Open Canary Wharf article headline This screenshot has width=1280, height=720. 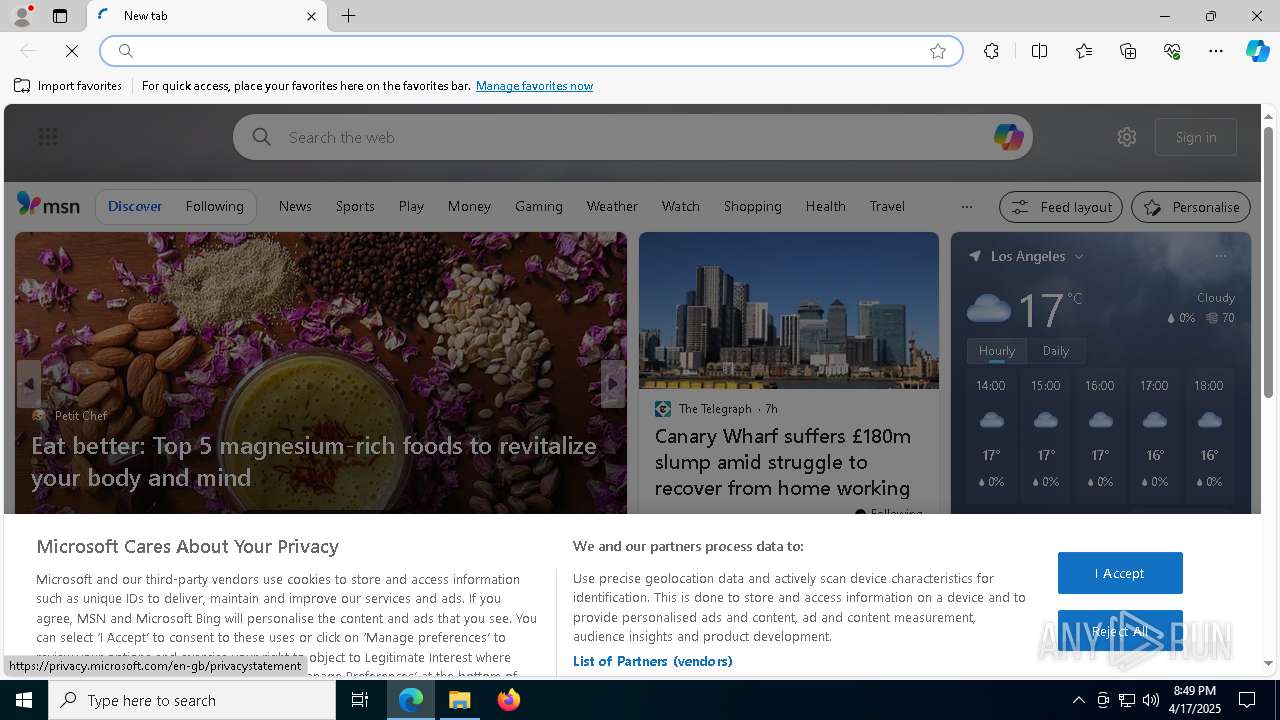[x=783, y=462]
